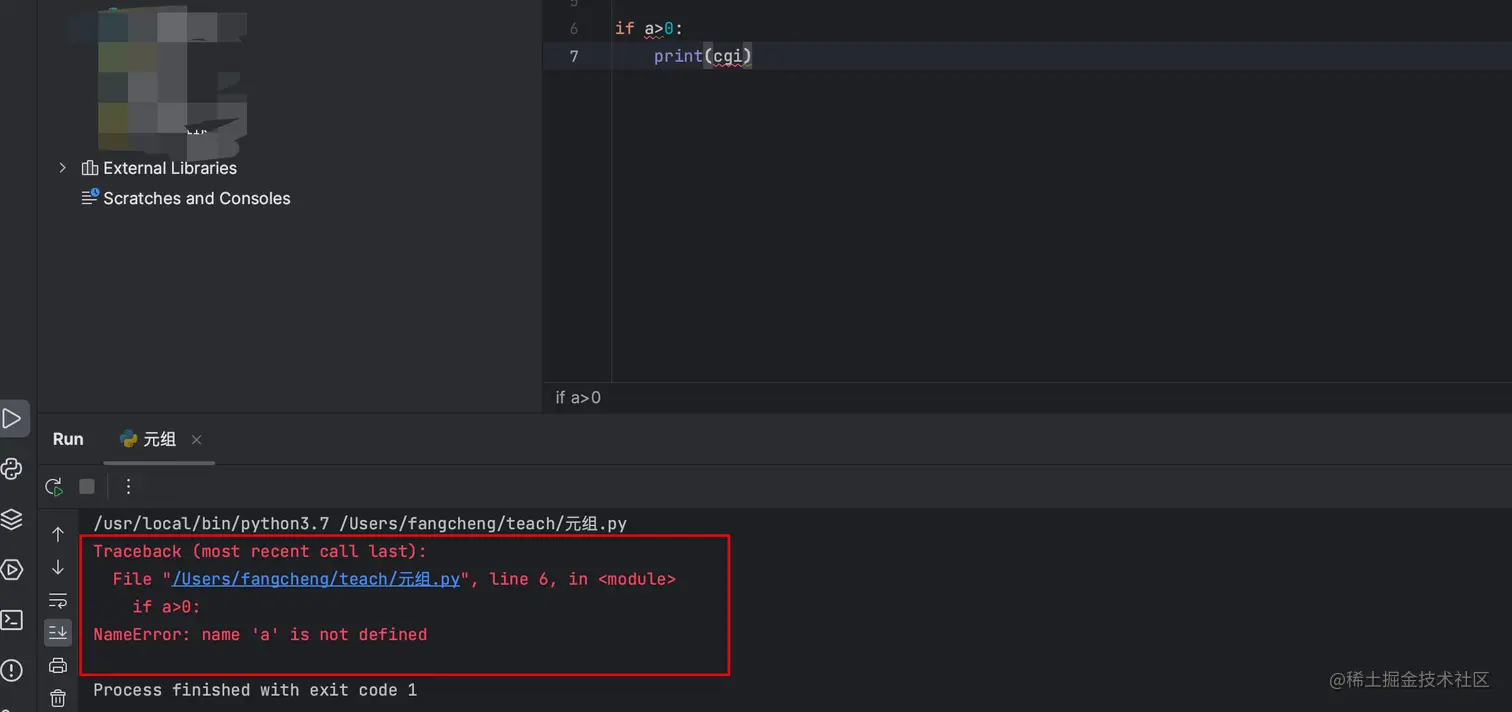This screenshot has height=712, width=1512.
Task: Click the NameError message line
Action: click(x=260, y=634)
